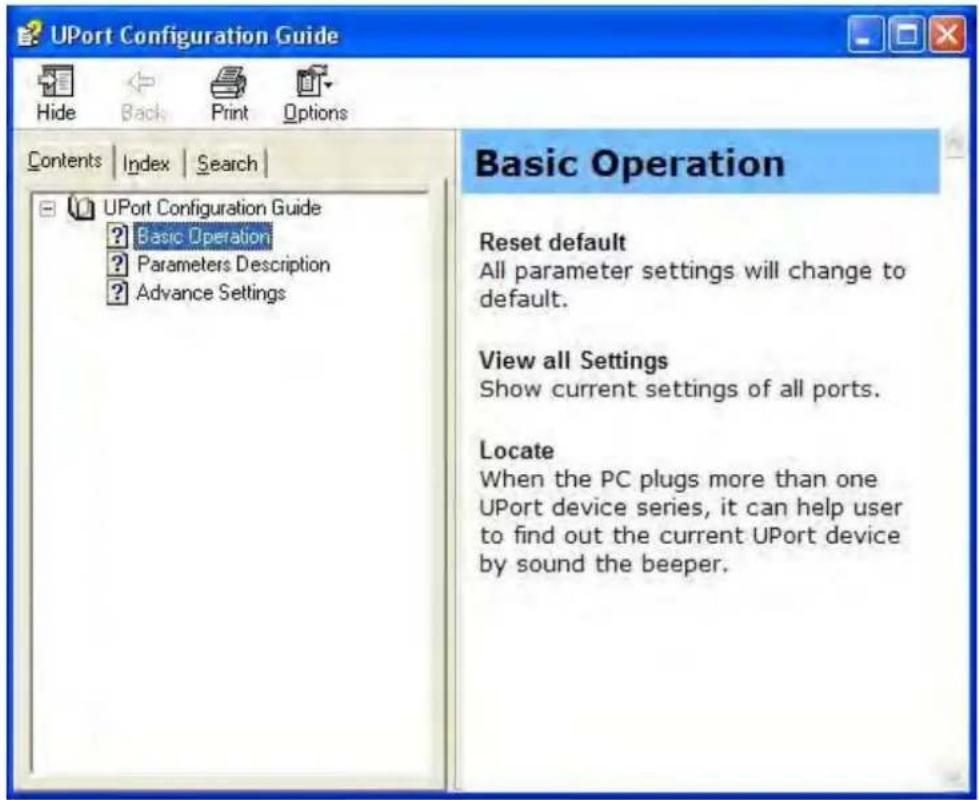Close the UPort Configuration Guide window
The height and width of the screenshot is (800, 979).
tap(947, 35)
